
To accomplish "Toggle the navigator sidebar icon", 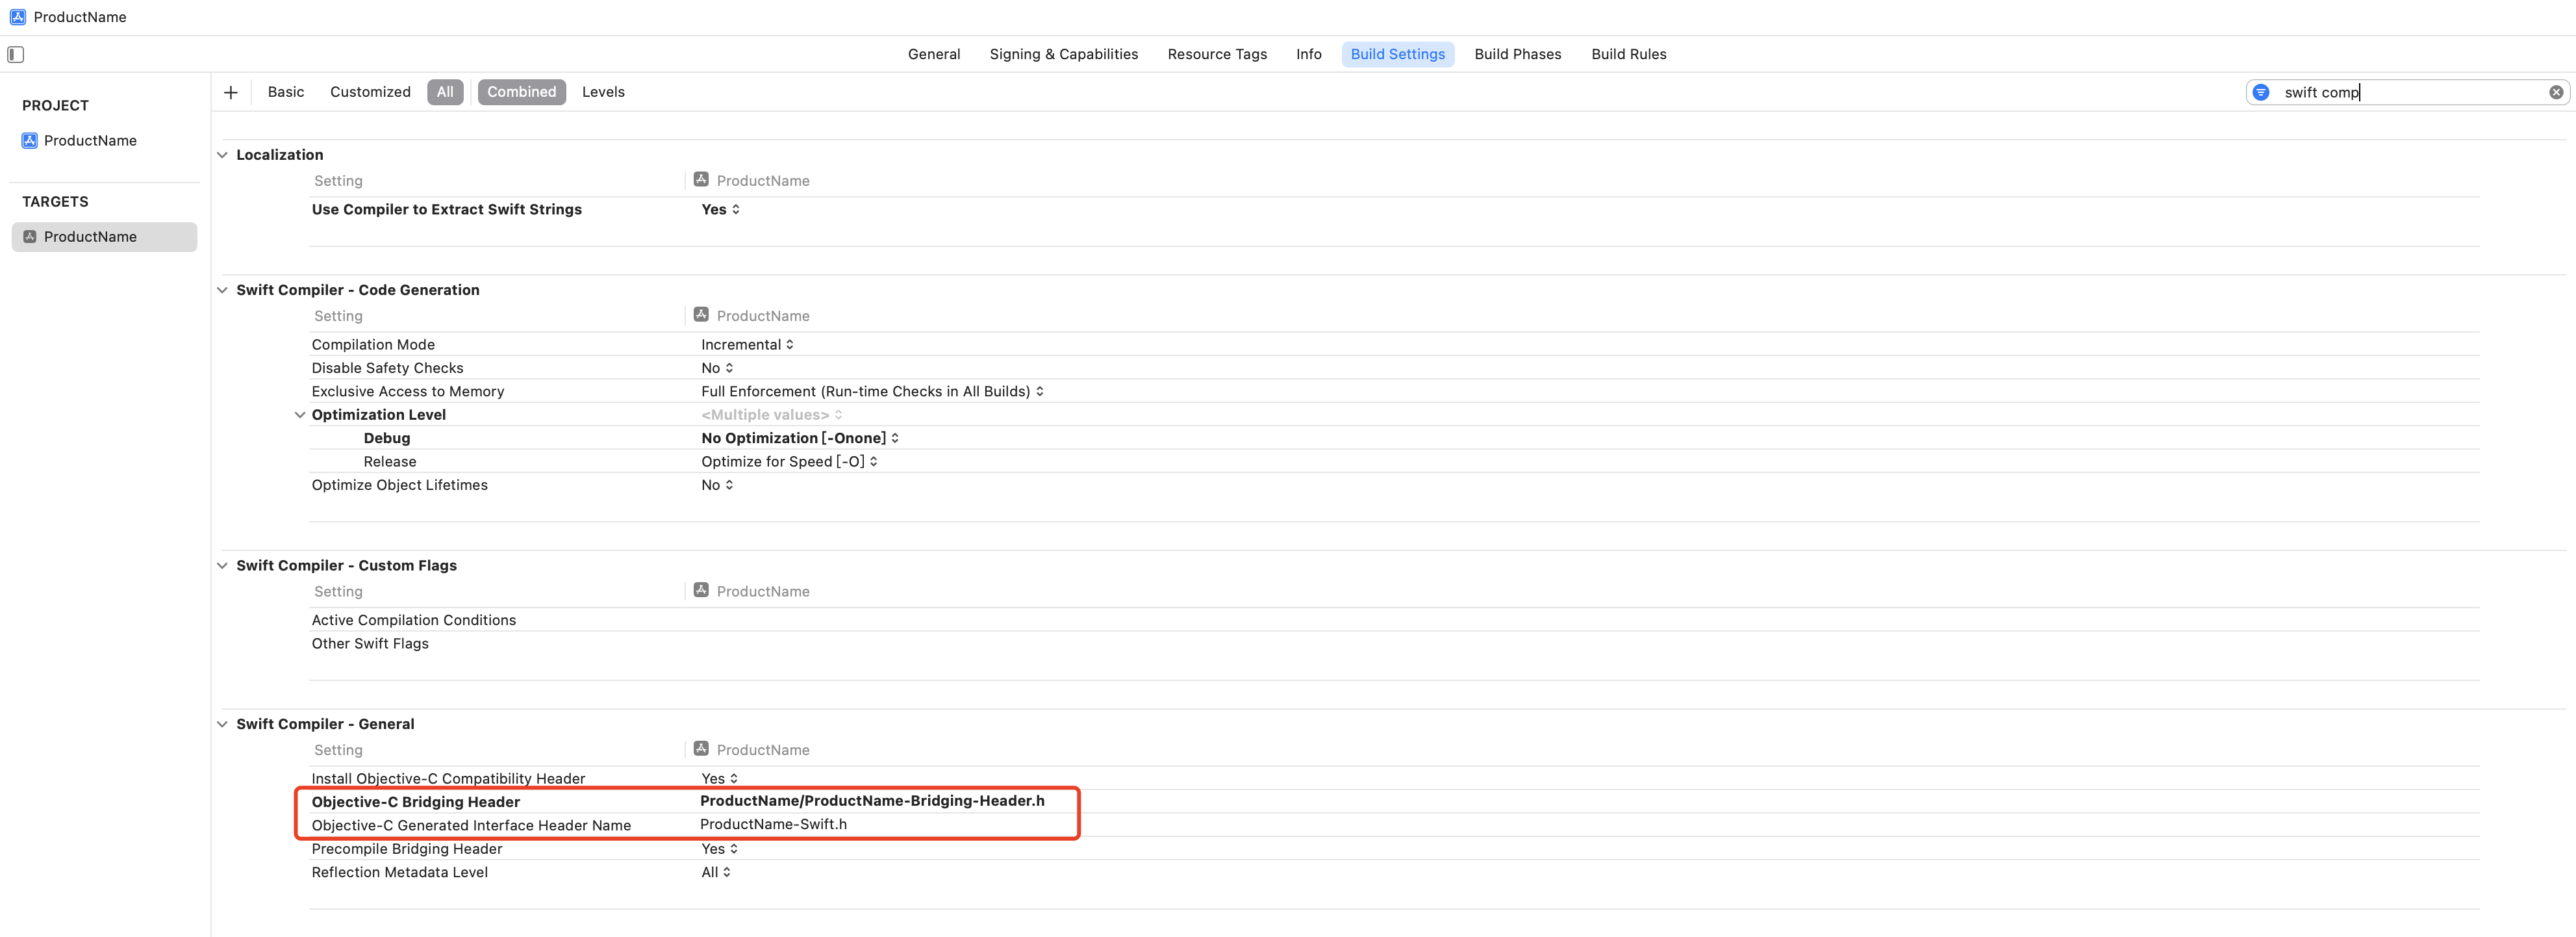I will coord(15,54).
